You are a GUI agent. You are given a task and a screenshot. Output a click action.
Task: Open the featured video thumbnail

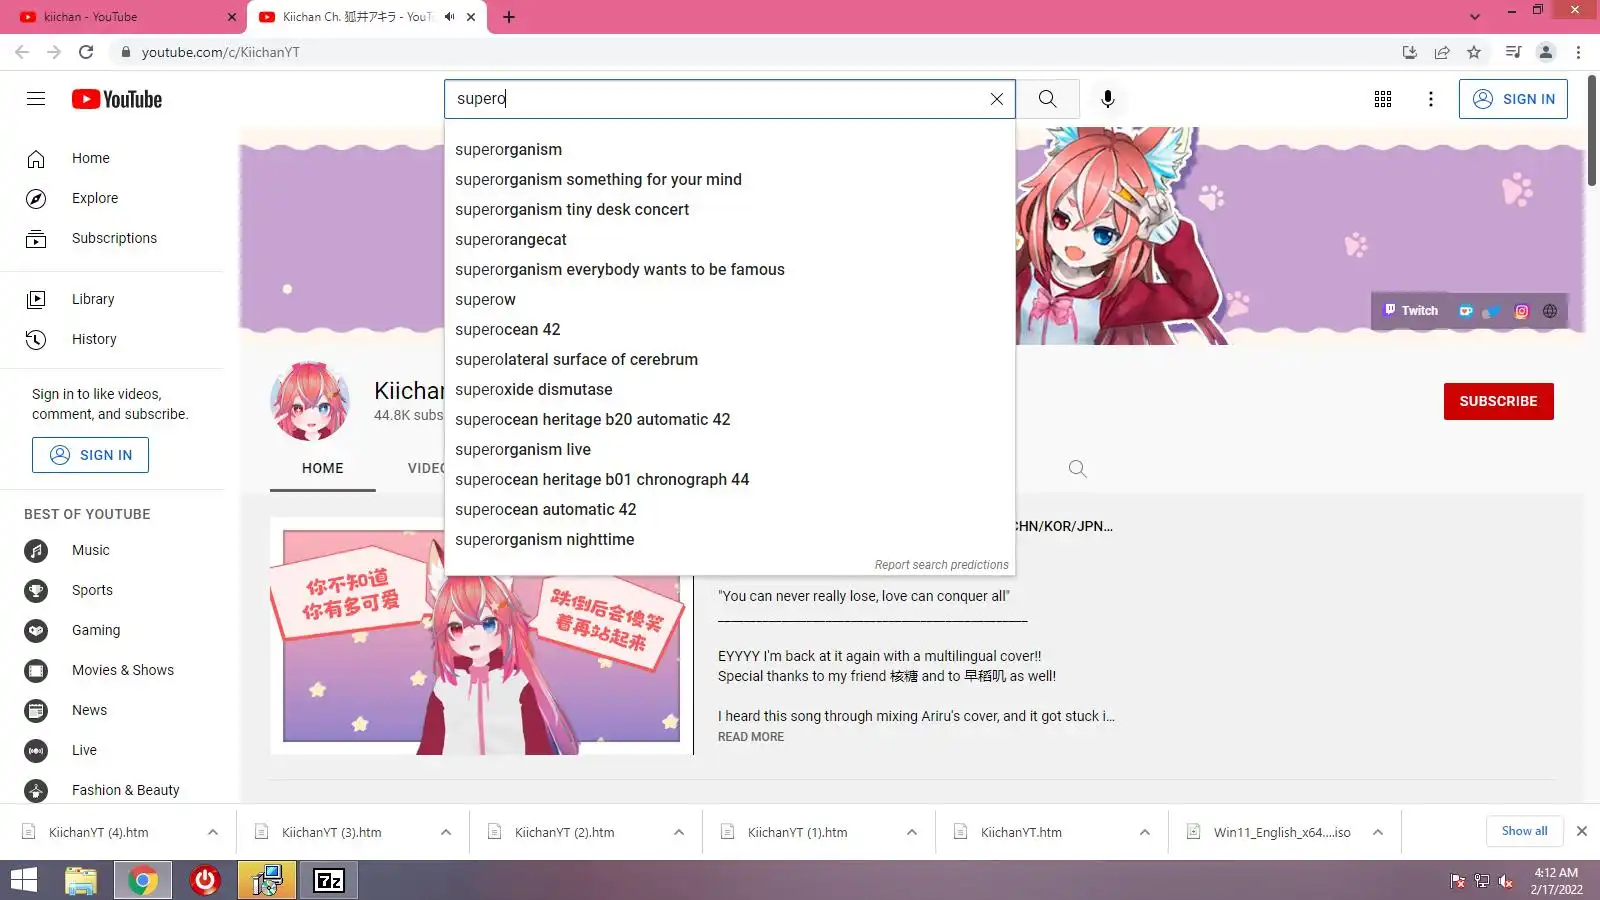[x=481, y=636]
